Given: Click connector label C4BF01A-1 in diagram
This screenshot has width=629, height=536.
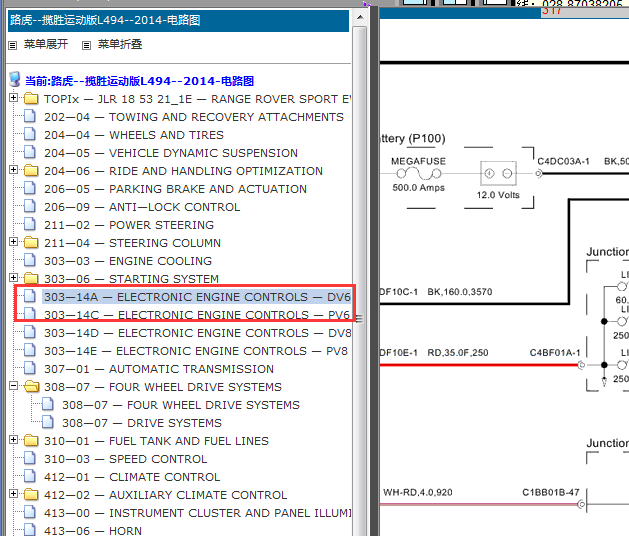Looking at the screenshot, I should [555, 353].
